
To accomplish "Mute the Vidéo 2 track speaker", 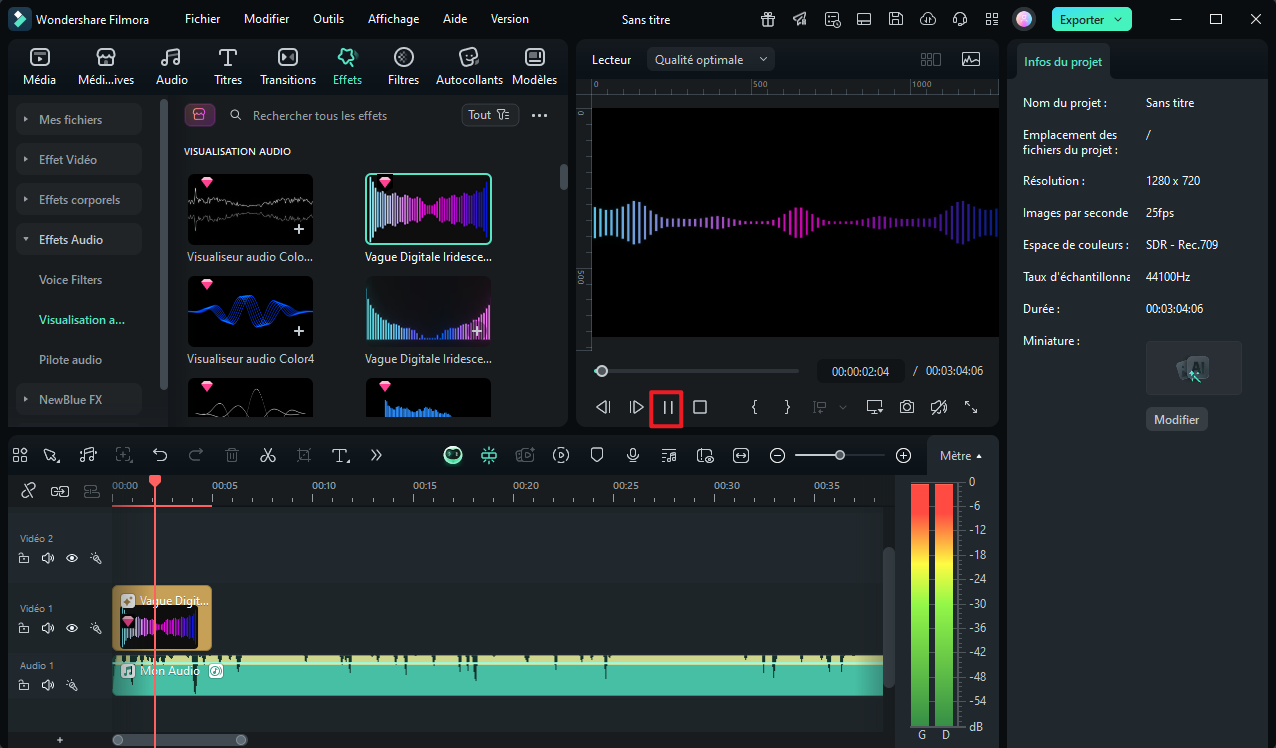I will coord(48,558).
